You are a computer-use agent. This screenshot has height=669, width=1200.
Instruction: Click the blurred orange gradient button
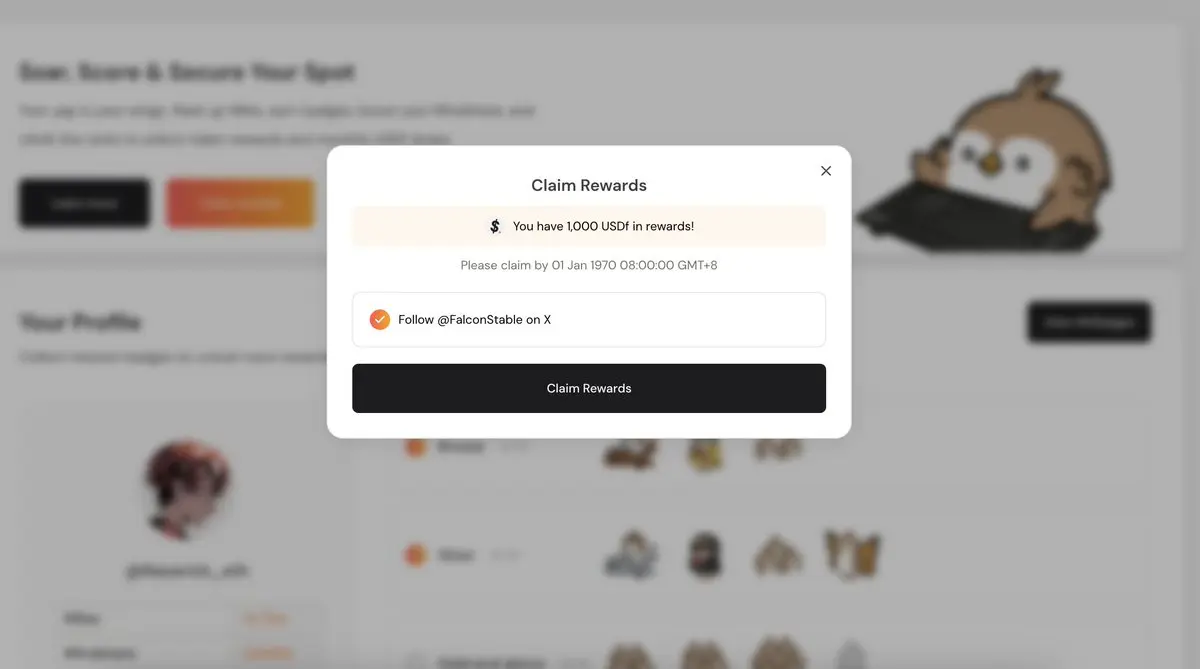pyautogui.click(x=240, y=203)
